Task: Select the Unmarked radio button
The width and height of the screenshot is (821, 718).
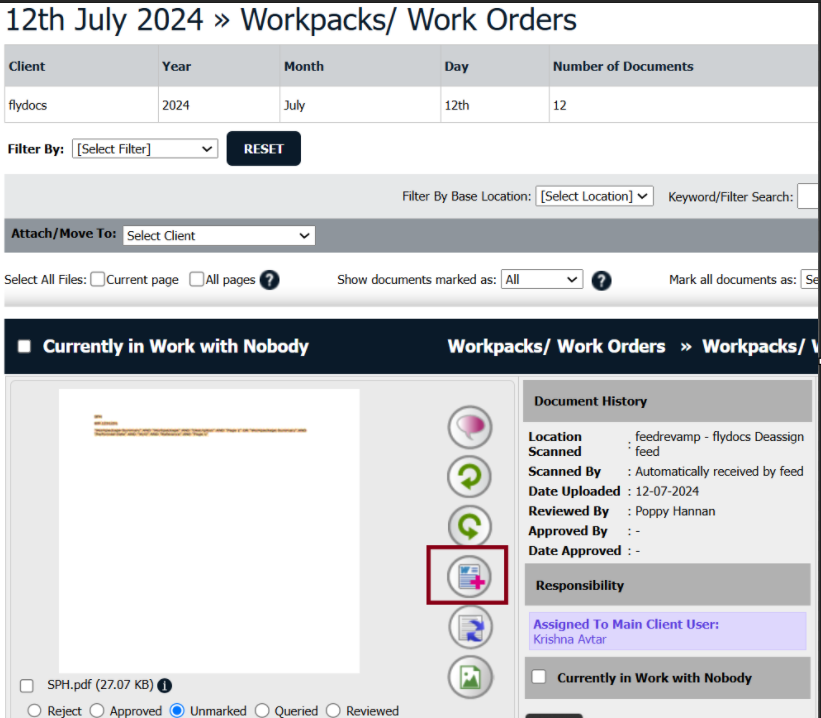Action: click(177, 711)
